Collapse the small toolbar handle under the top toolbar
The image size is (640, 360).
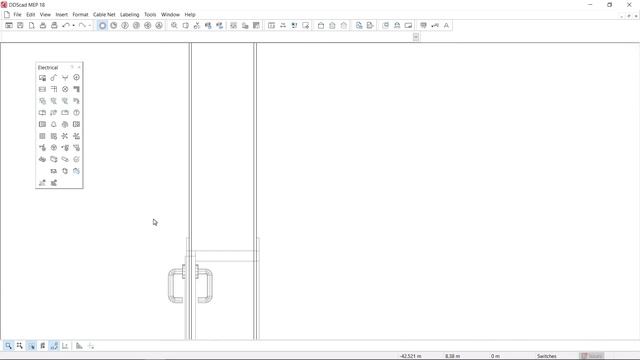click(x=416, y=37)
